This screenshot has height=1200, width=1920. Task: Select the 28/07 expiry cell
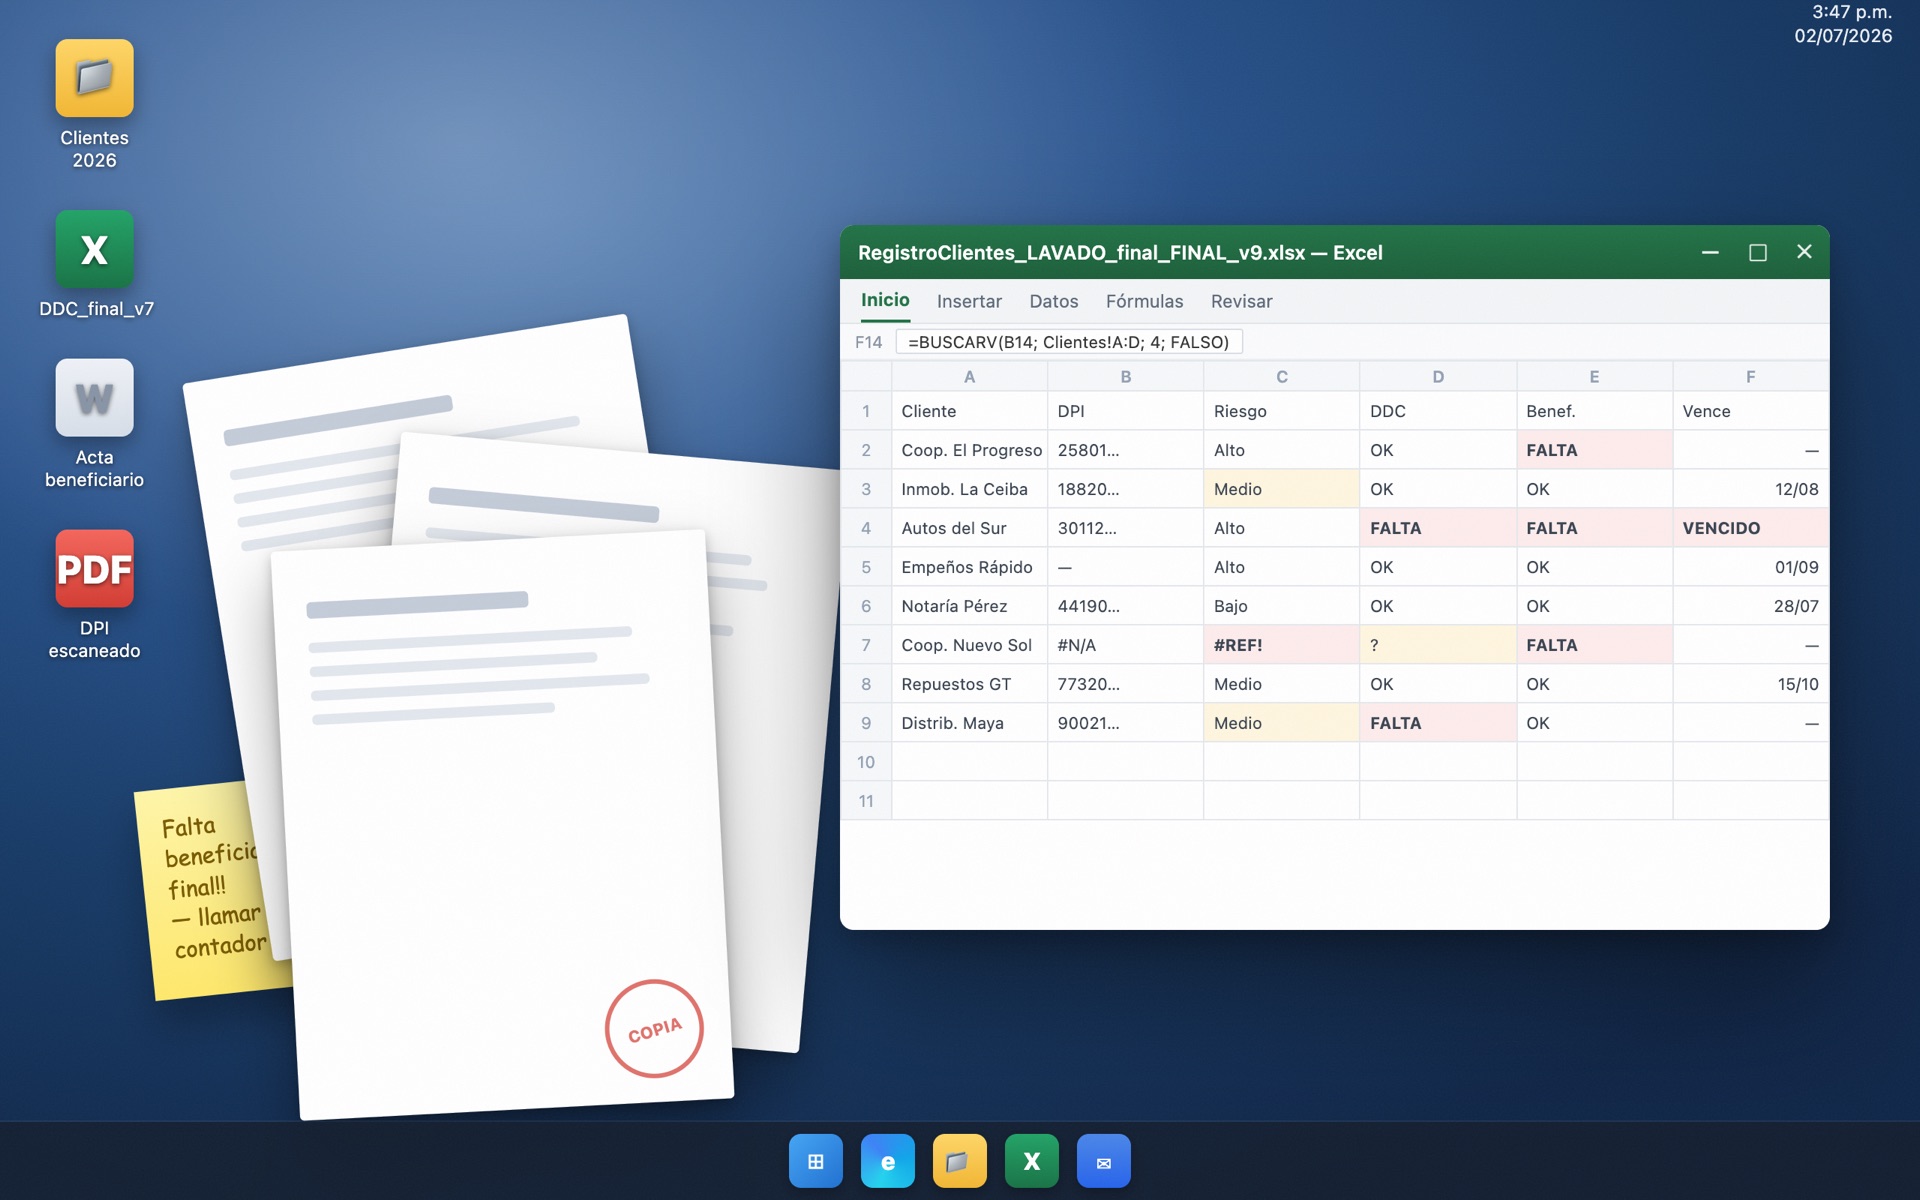[1750, 606]
